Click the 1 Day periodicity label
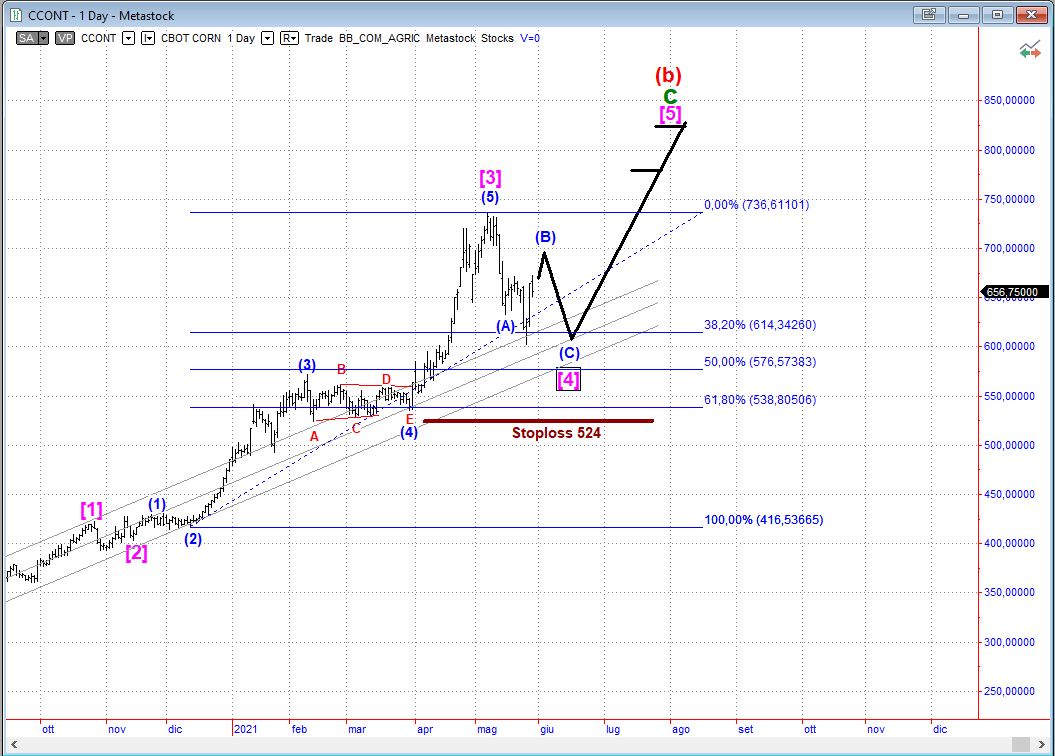The image size is (1055, 756). 241,38
